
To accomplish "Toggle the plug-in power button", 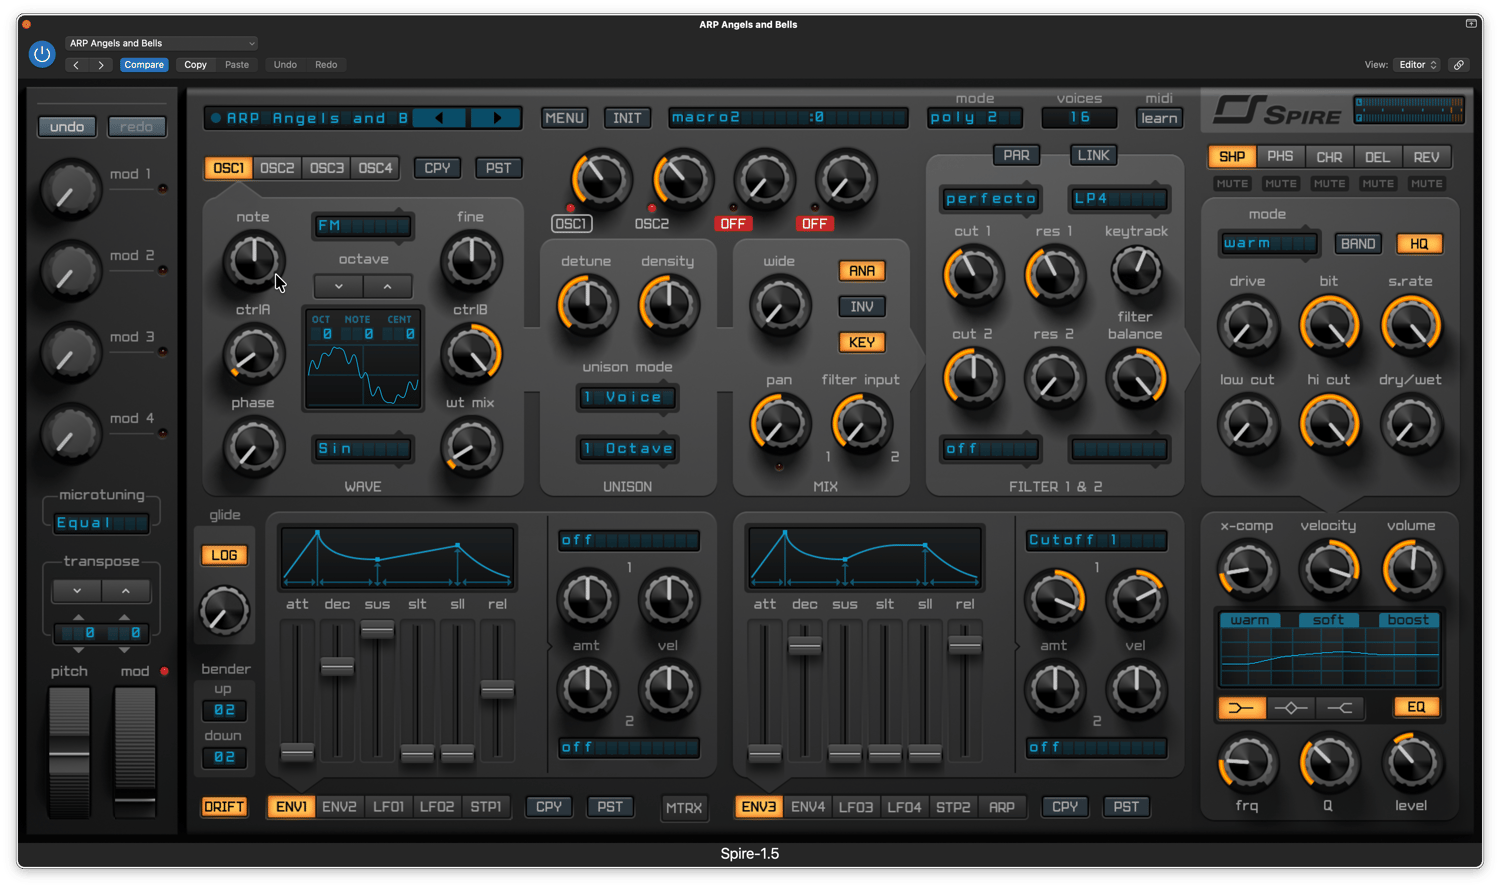I will [x=42, y=54].
